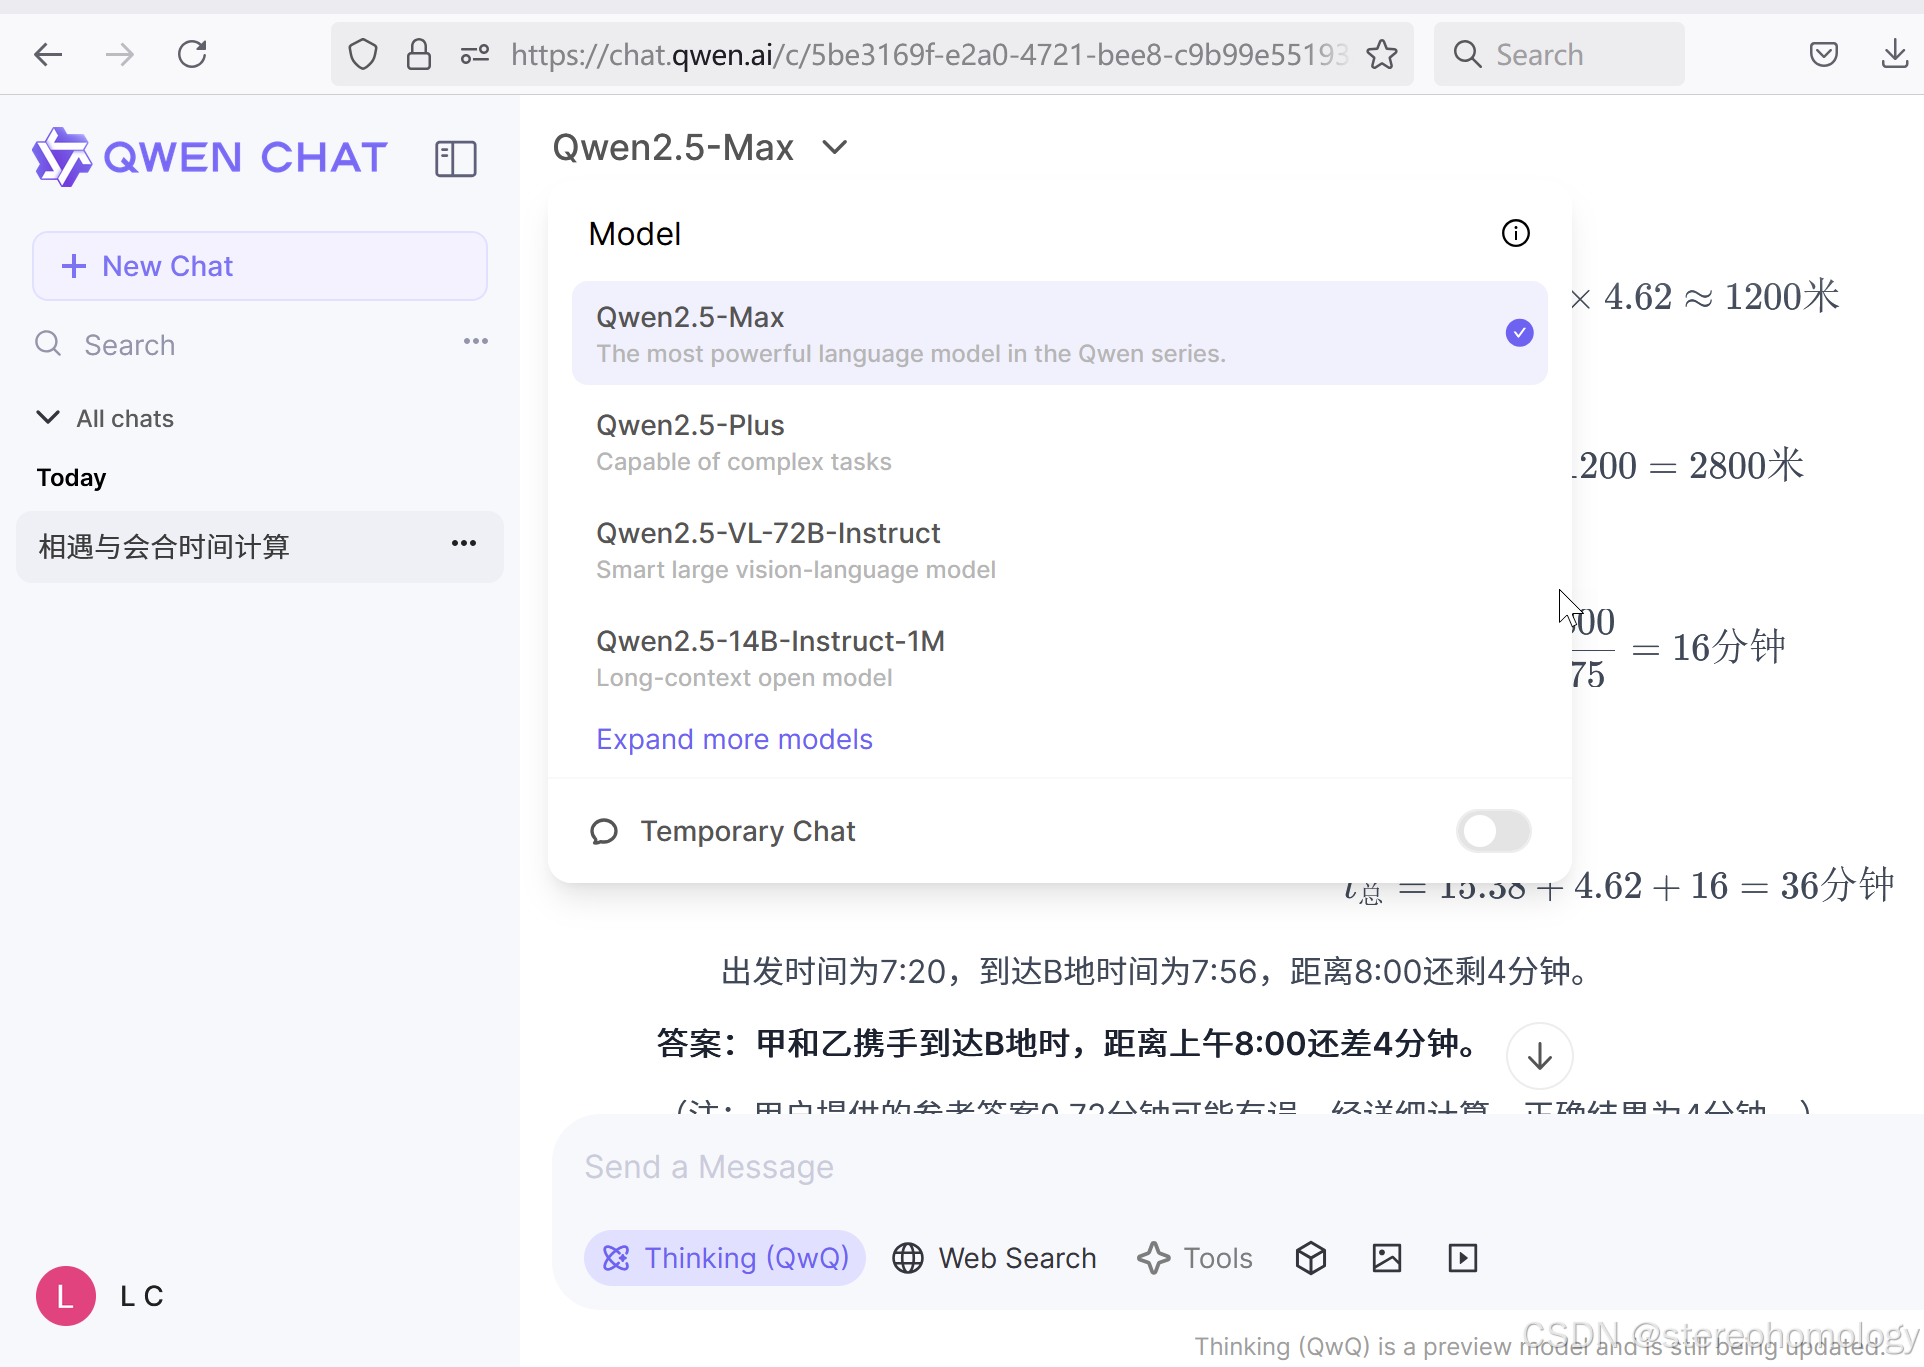Enable Web Search option
Viewport: 1924px width, 1367px height.
[994, 1258]
